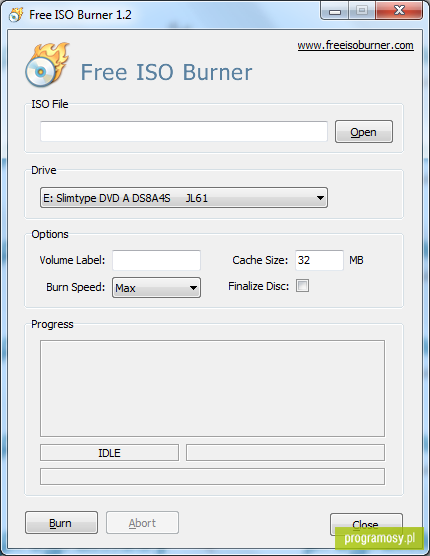Click the Burn Speed label

[76, 287]
